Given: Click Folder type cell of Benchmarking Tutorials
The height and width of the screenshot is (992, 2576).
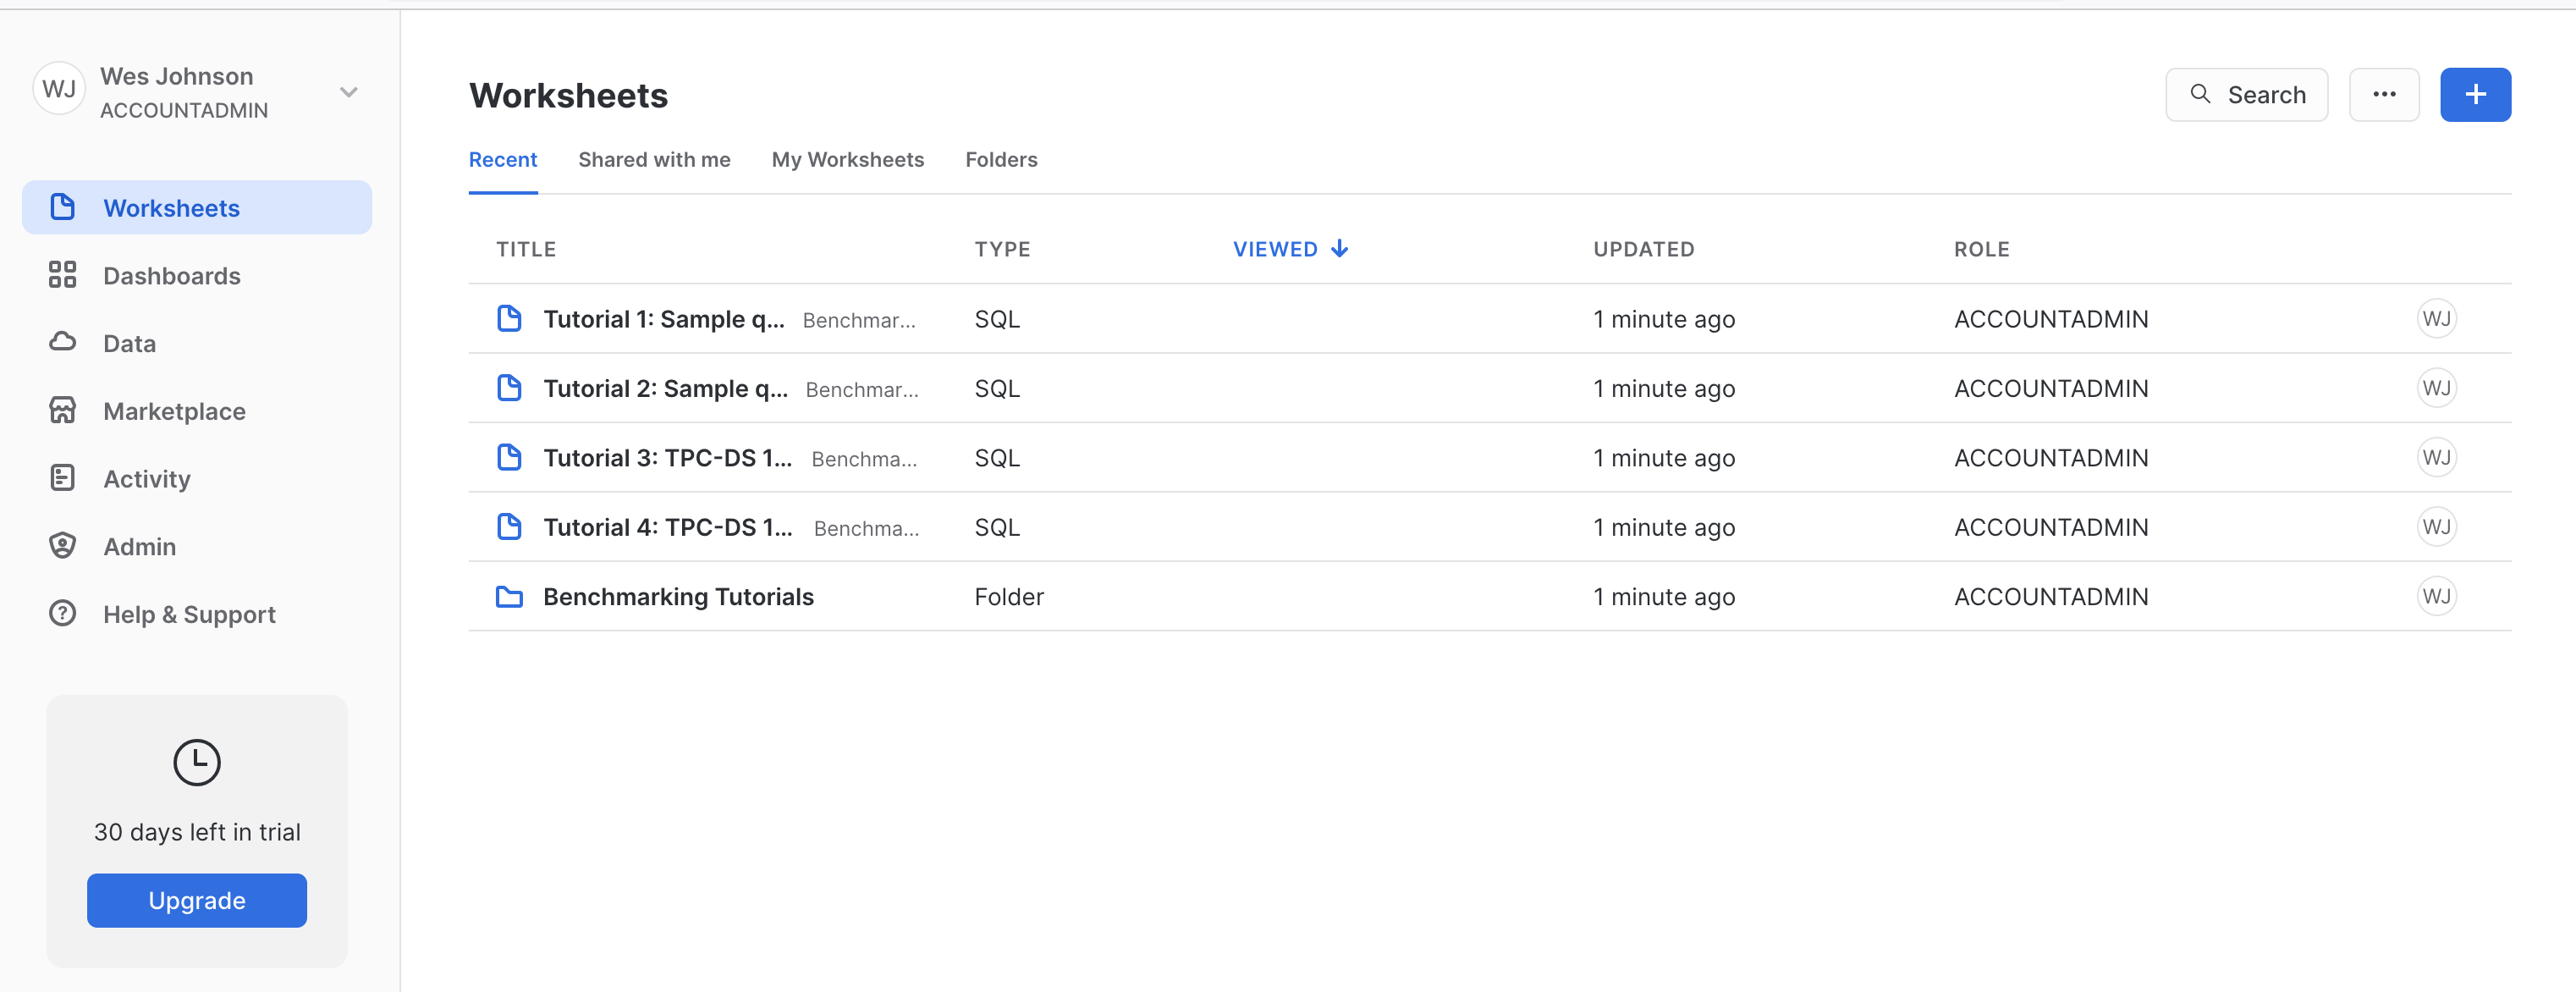Looking at the screenshot, I should (x=1009, y=596).
